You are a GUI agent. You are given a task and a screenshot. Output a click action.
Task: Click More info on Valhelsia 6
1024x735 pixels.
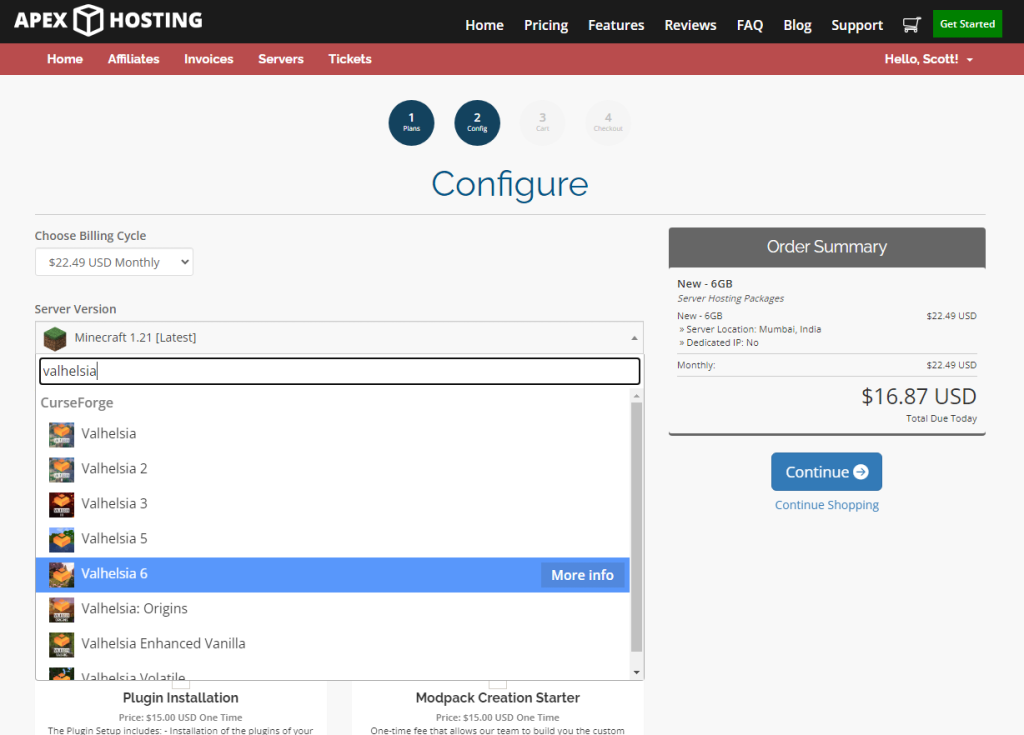click(582, 575)
